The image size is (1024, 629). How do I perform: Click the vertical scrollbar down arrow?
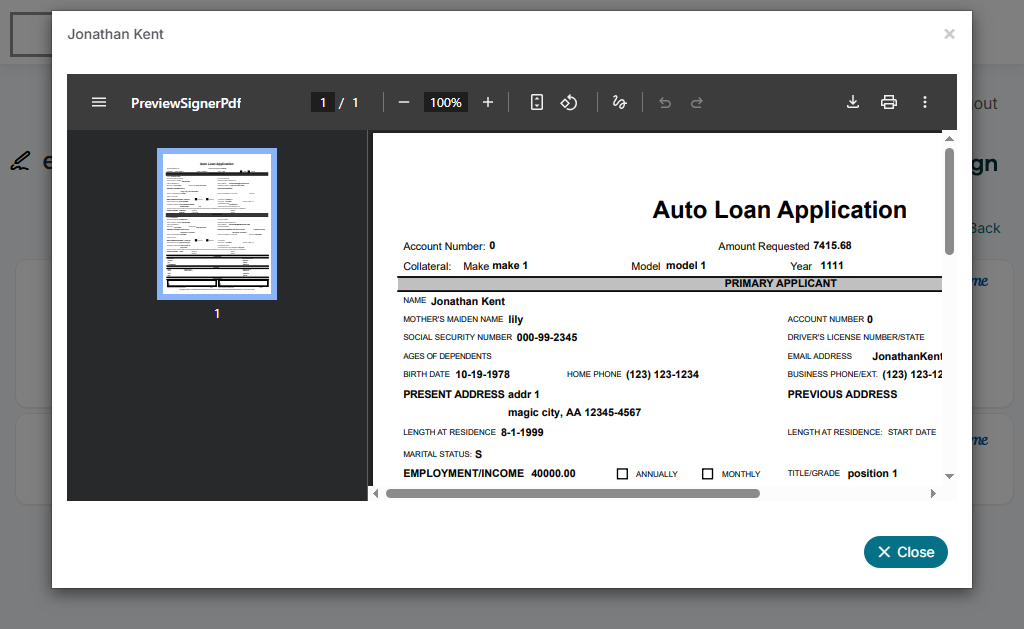click(949, 477)
